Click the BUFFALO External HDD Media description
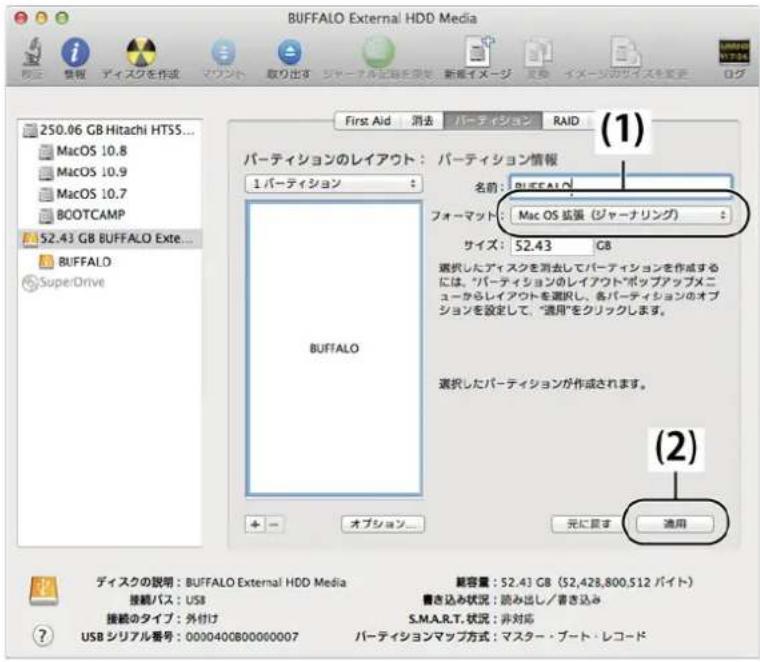The width and height of the screenshot is (760, 662). click(266, 582)
